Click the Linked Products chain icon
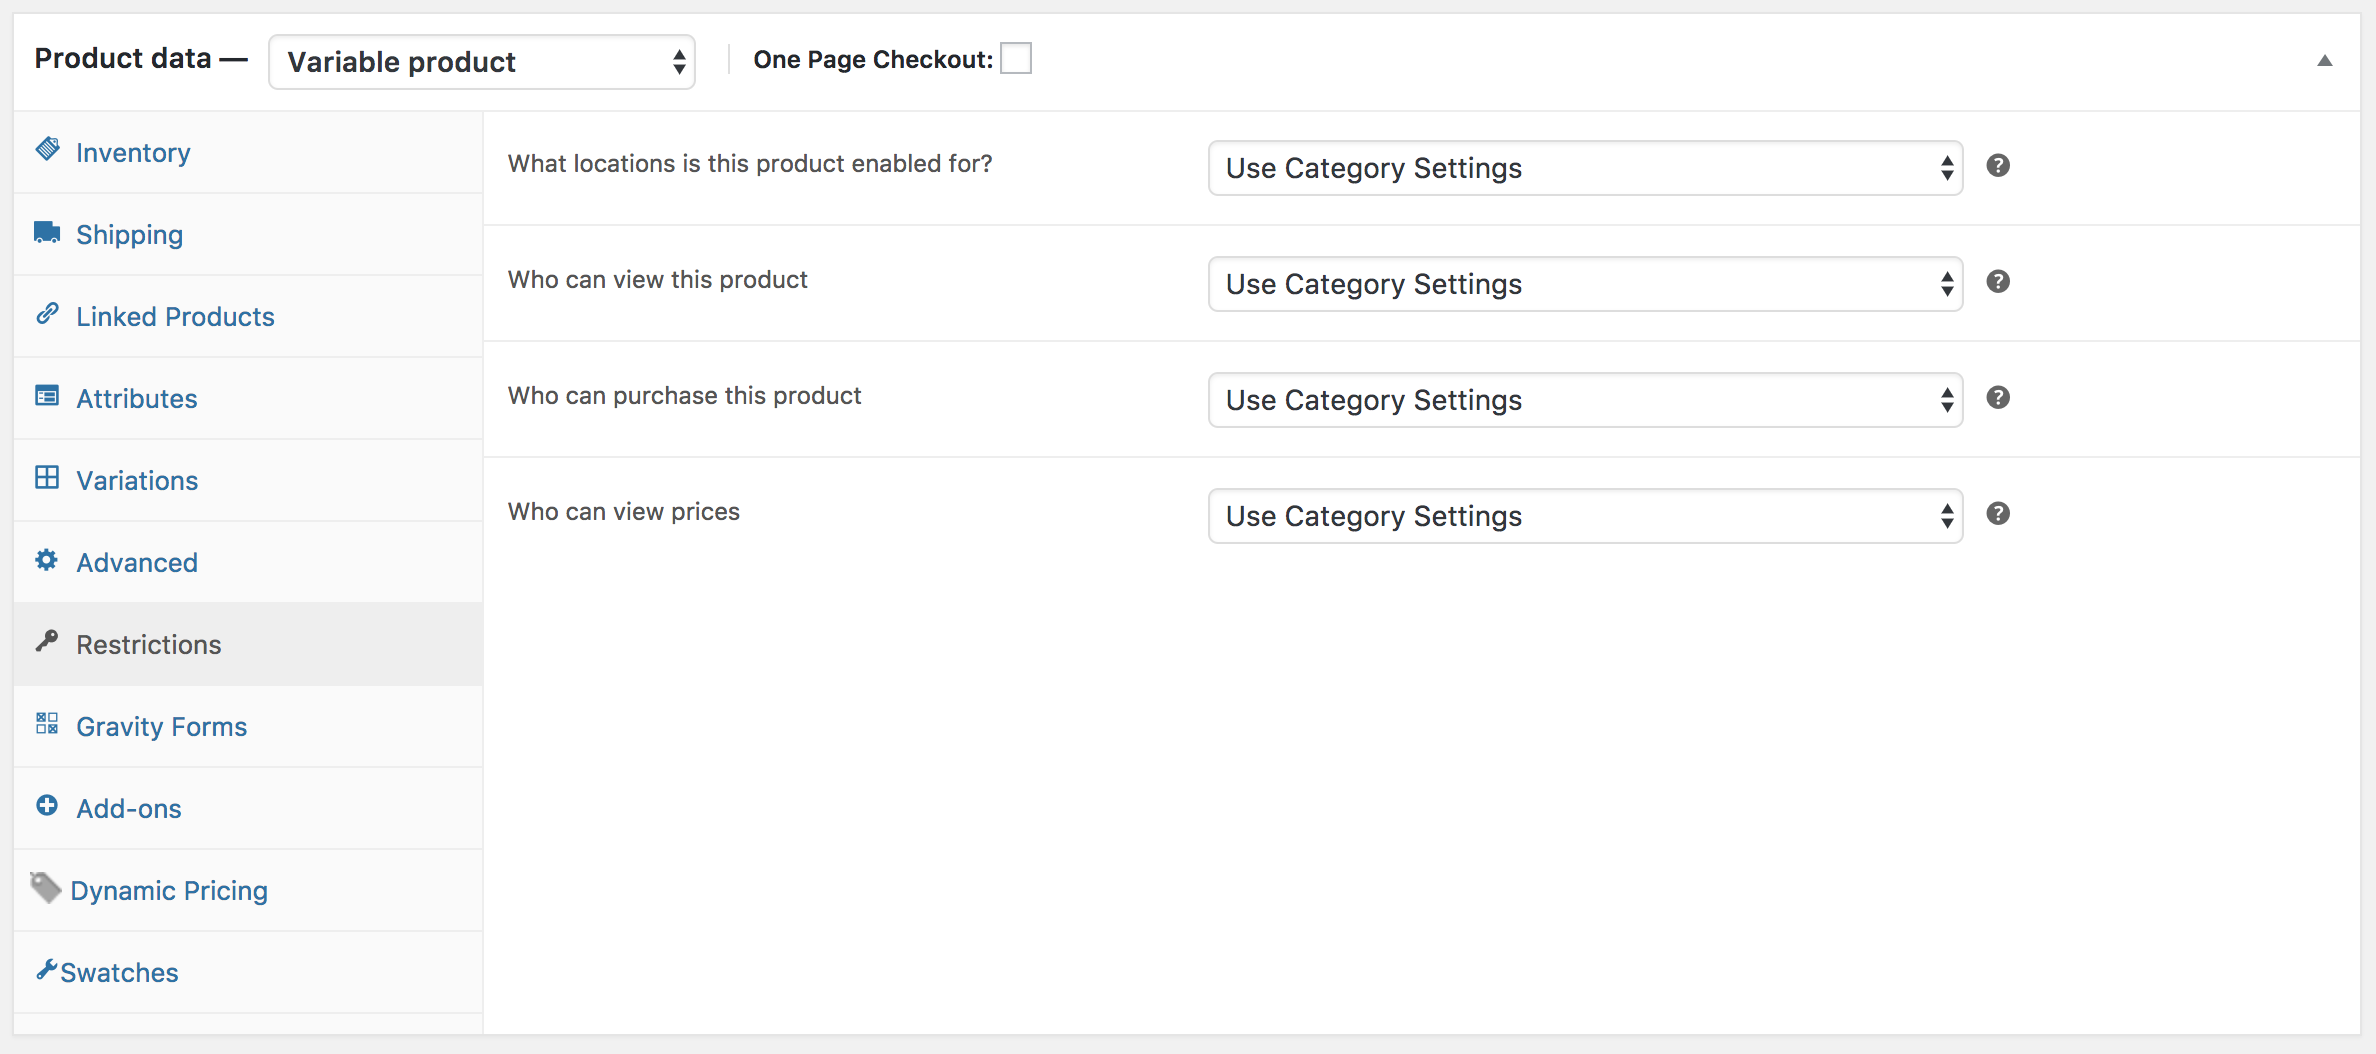 point(47,314)
